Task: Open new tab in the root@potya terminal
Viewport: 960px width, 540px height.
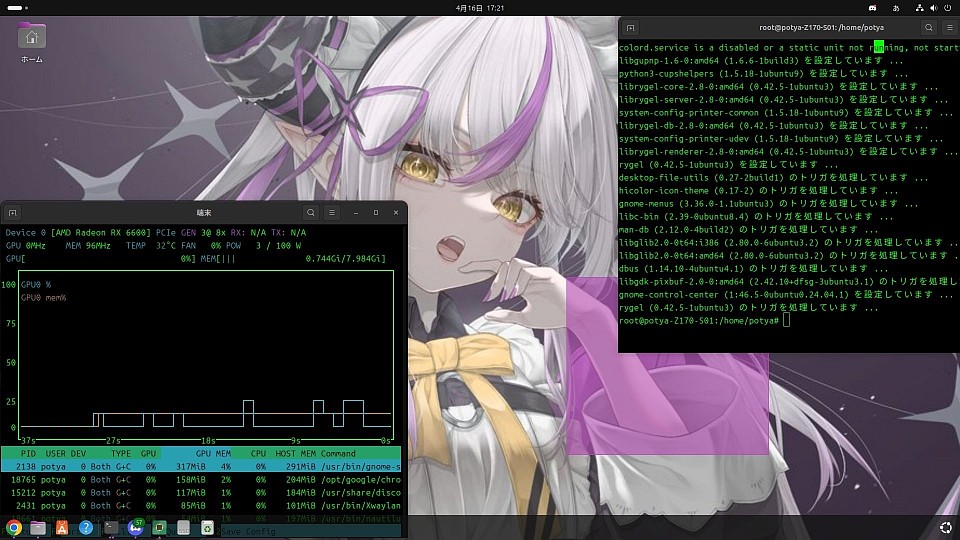Action: [x=631, y=28]
